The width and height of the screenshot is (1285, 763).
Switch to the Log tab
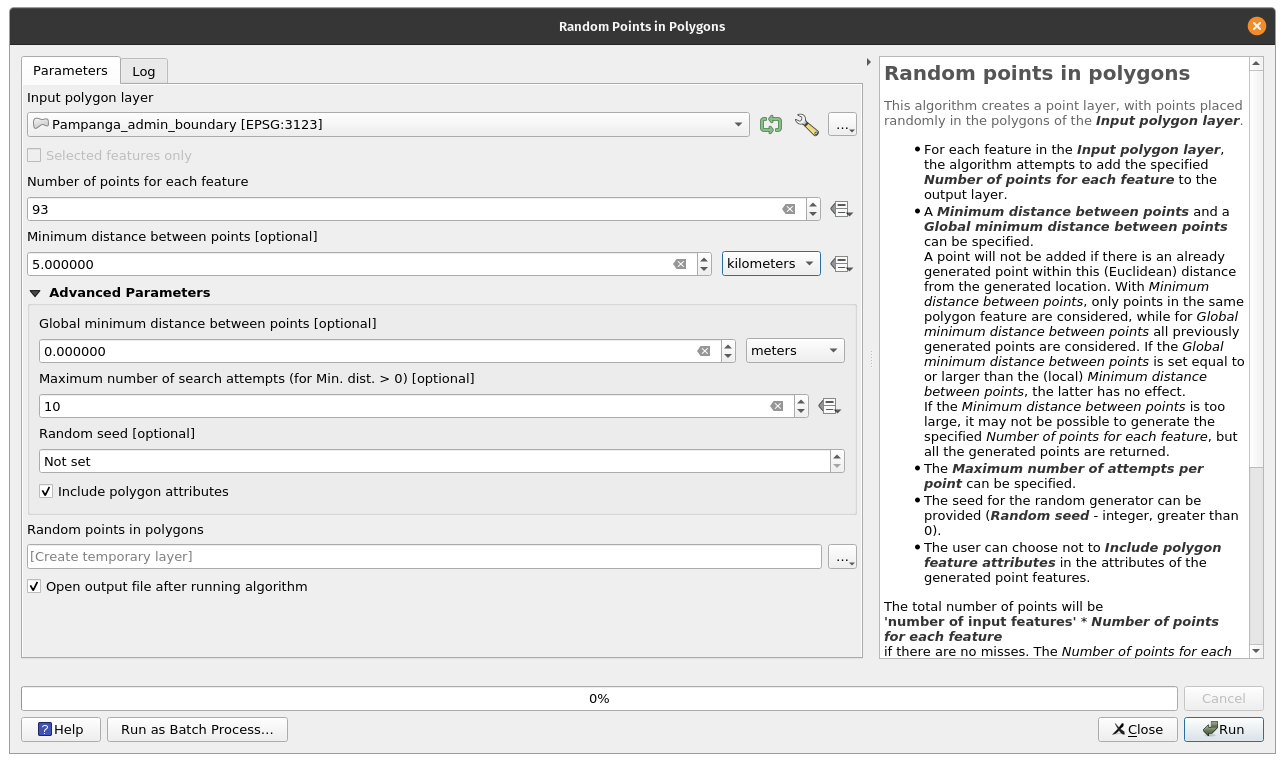tap(144, 71)
